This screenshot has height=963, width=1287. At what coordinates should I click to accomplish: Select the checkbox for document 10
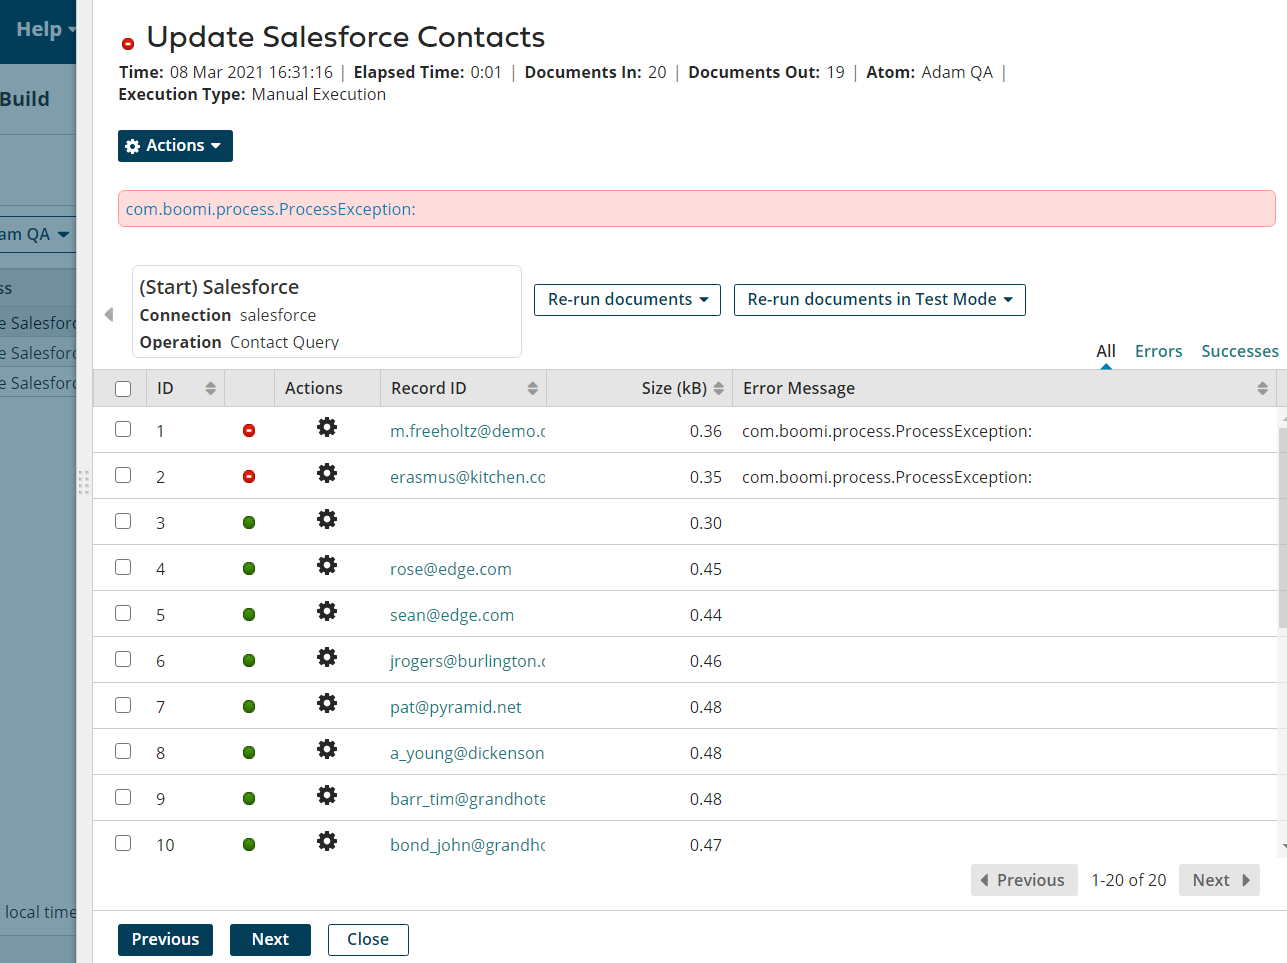(123, 843)
